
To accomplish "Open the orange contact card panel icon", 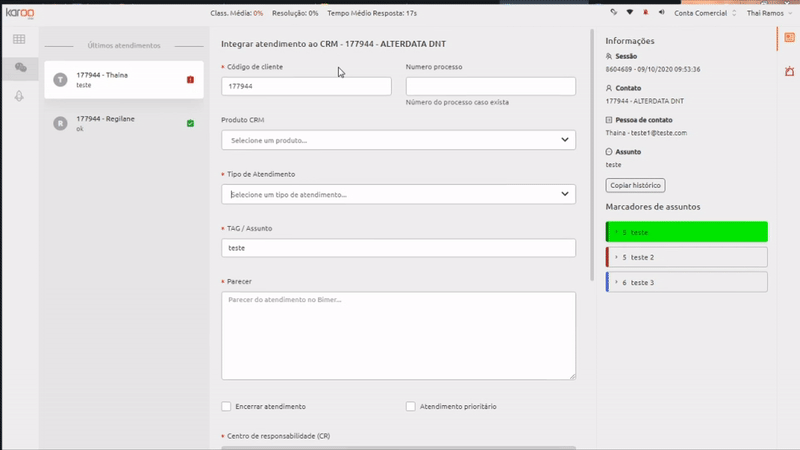I will (789, 38).
